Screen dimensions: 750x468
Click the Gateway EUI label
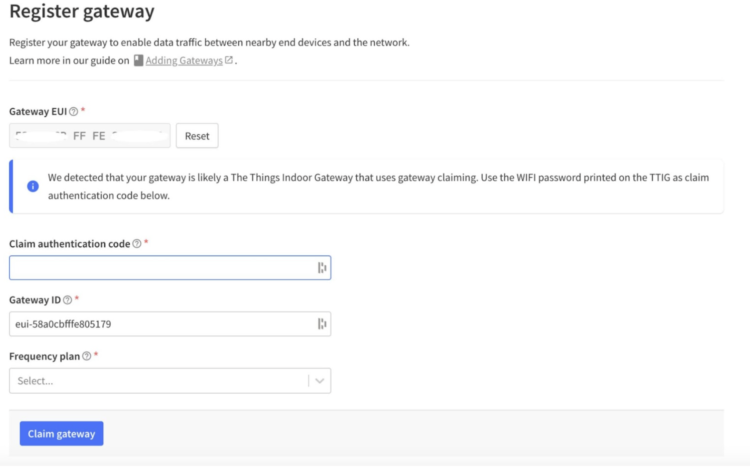(x=38, y=111)
